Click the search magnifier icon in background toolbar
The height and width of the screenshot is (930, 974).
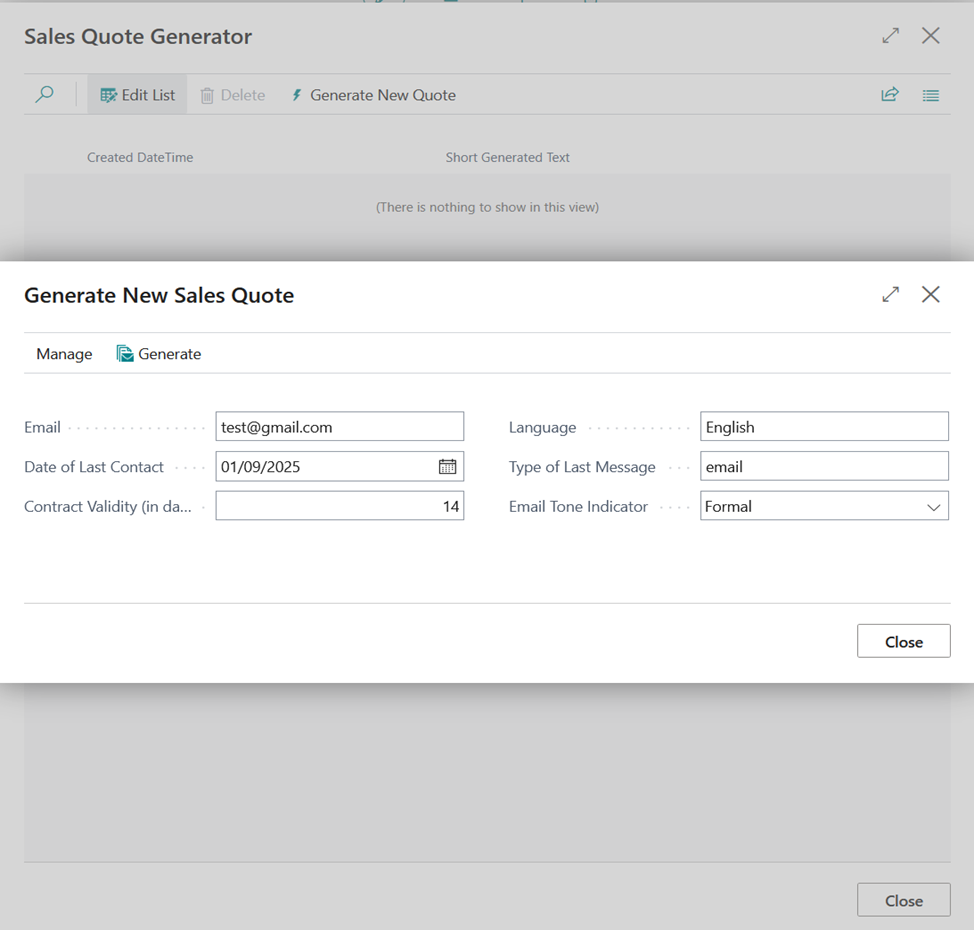[45, 95]
